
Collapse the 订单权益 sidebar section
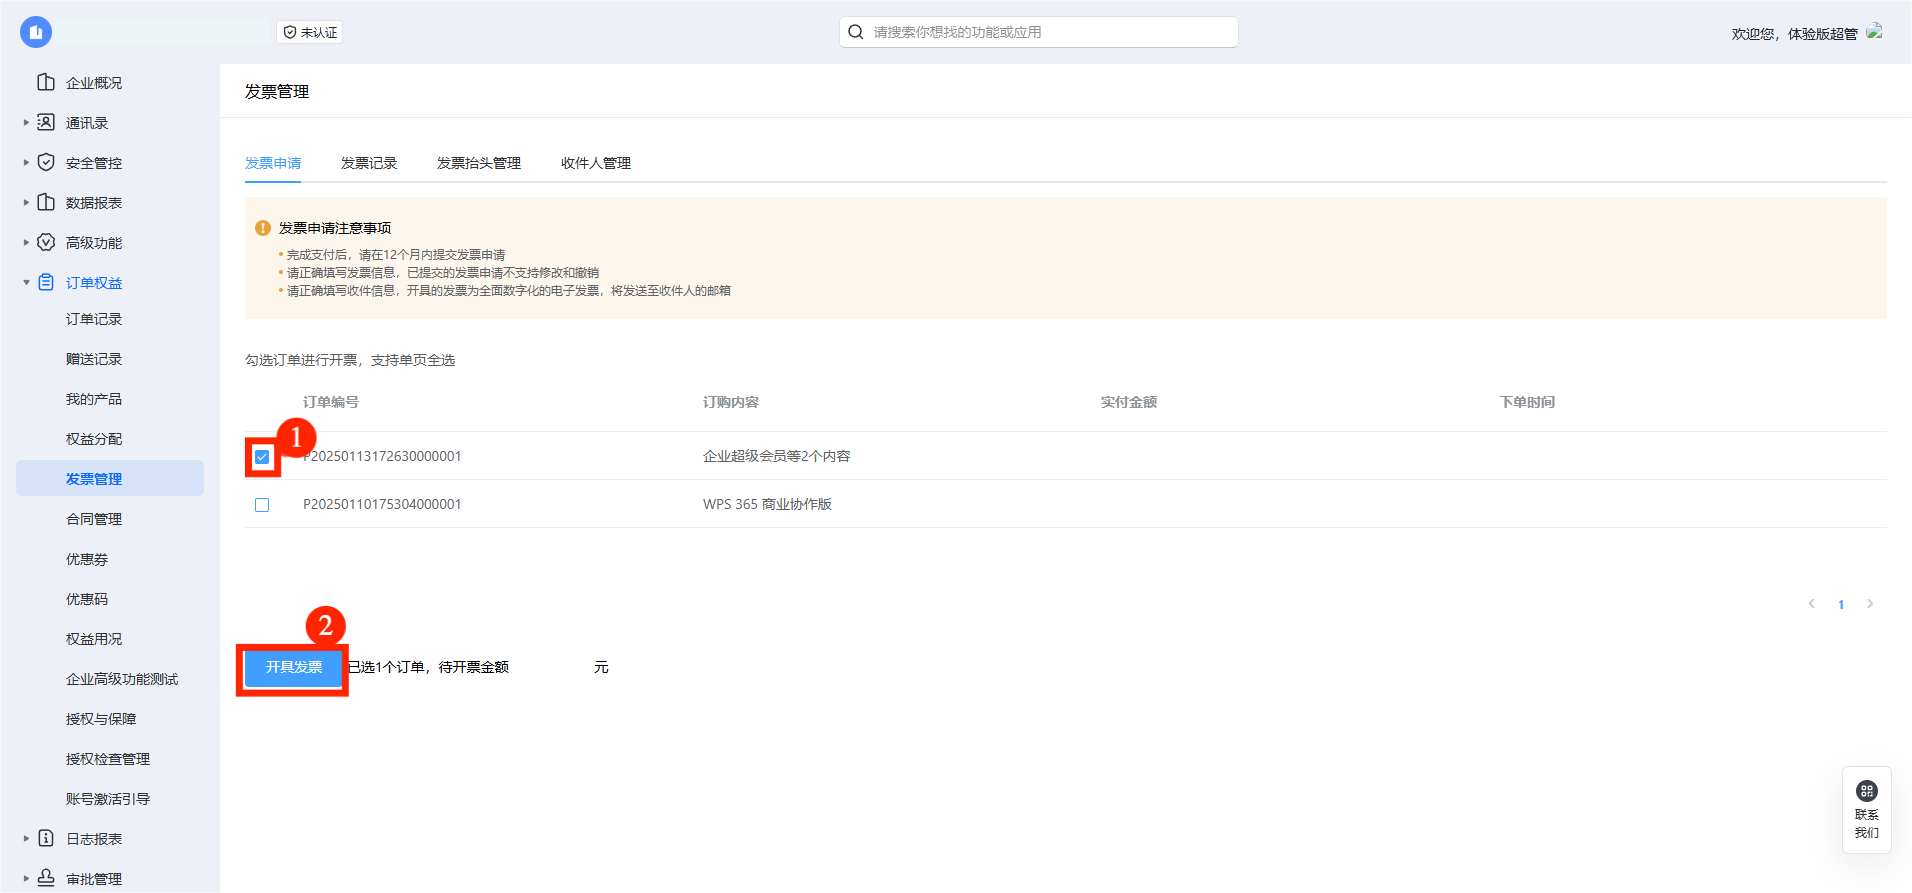pos(26,282)
